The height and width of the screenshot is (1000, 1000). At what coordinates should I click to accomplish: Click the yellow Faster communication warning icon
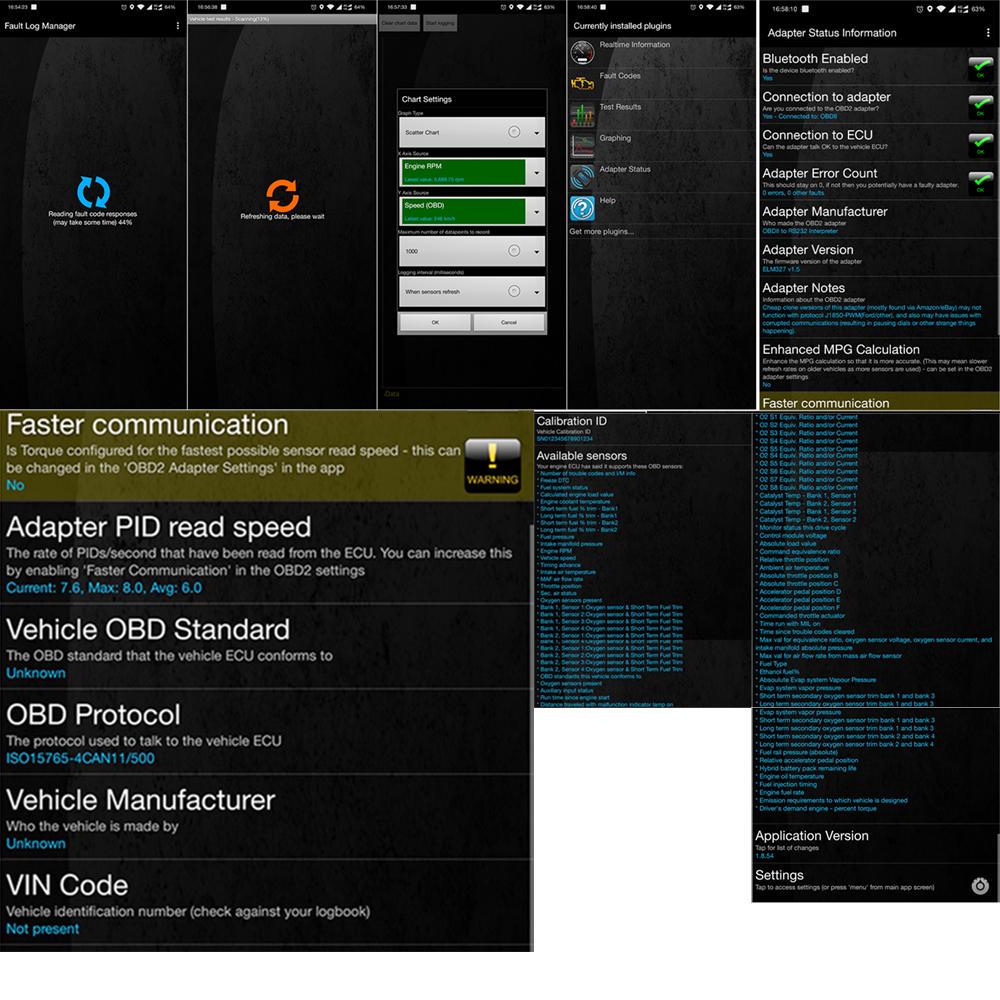pos(493,464)
